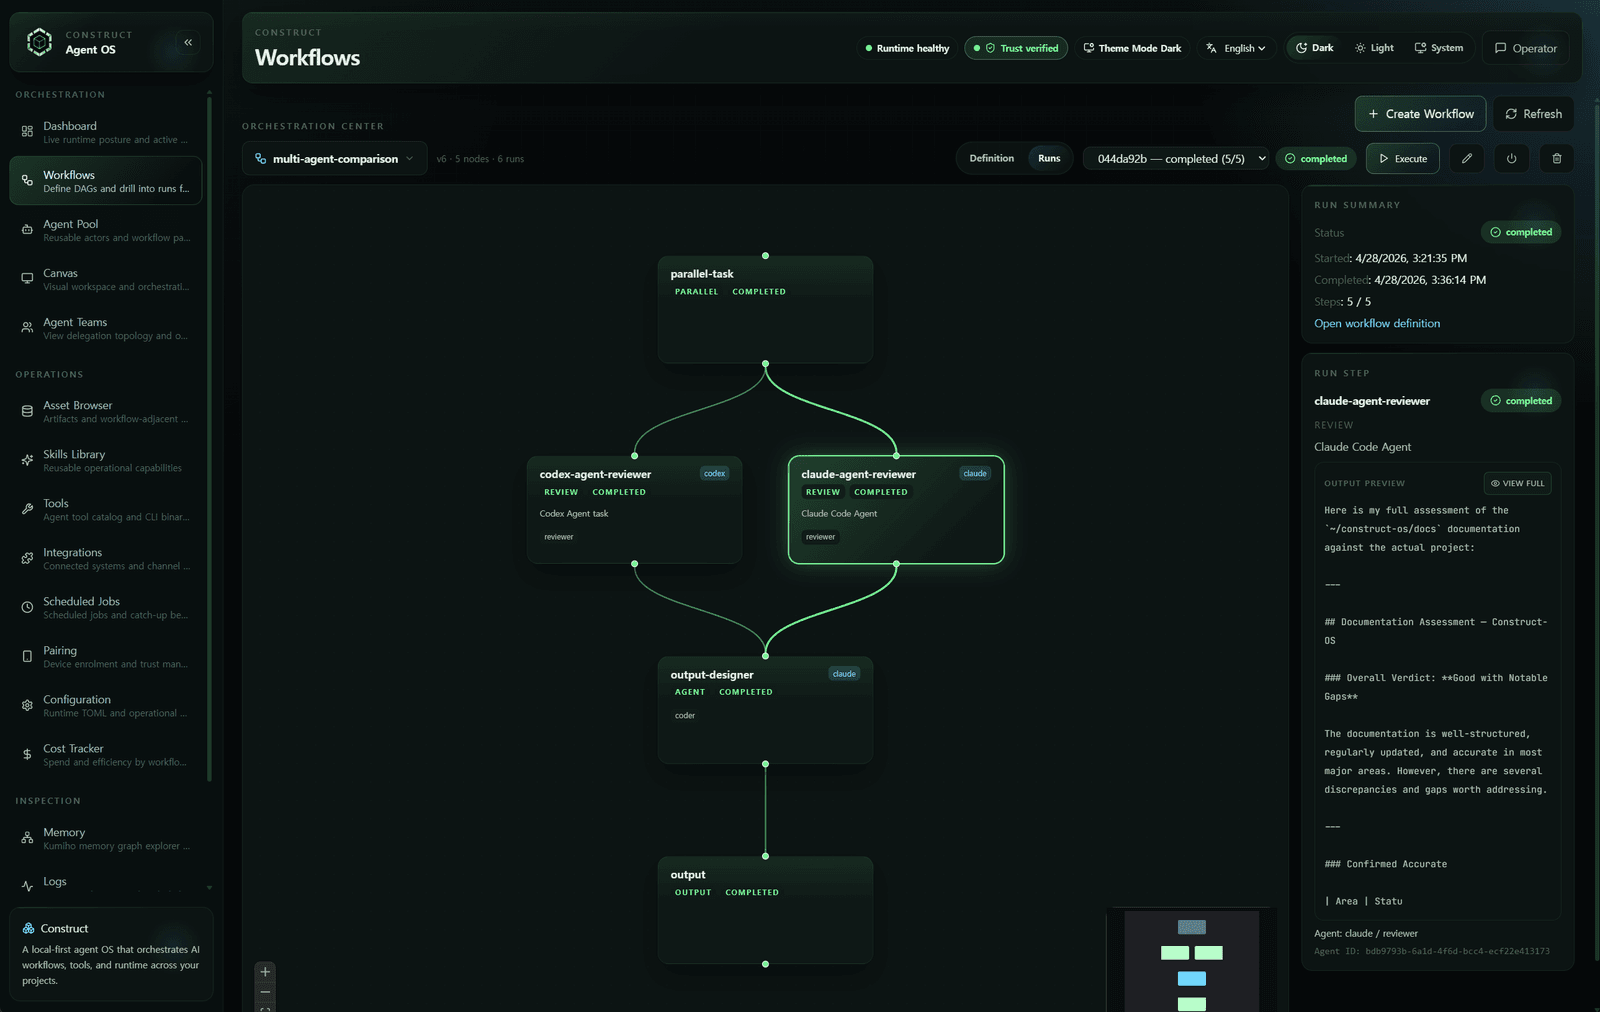The height and width of the screenshot is (1012, 1600).
Task: Click the Construct Agent OS logo icon
Action: point(39,42)
